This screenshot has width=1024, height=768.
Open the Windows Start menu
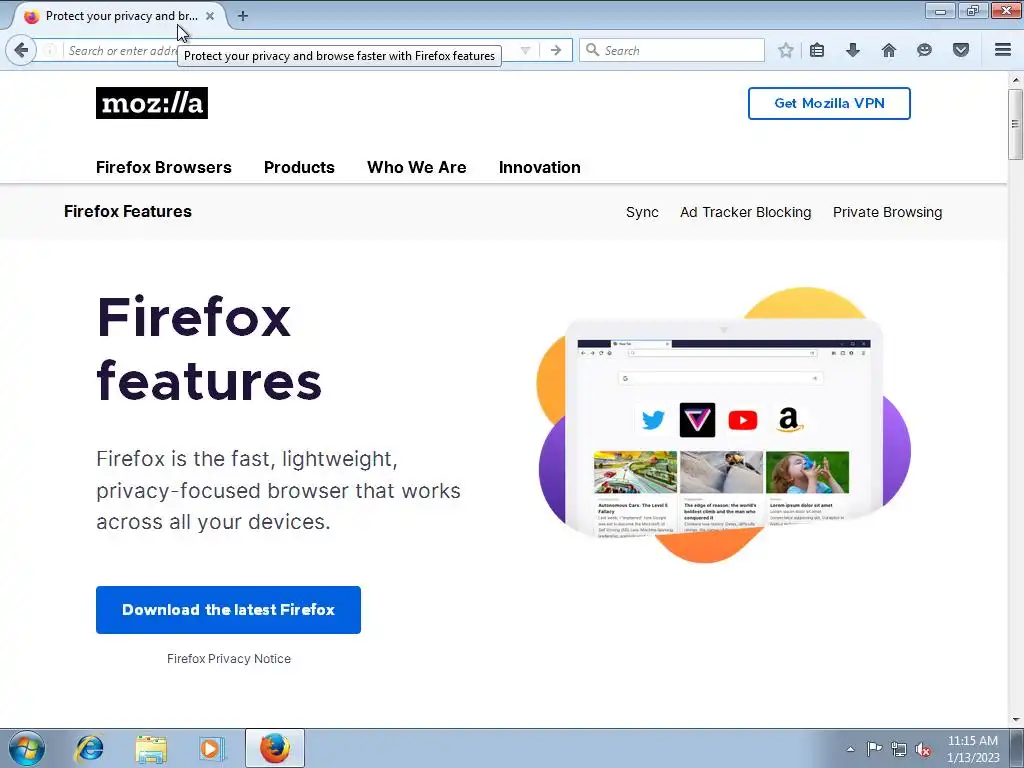click(26, 748)
